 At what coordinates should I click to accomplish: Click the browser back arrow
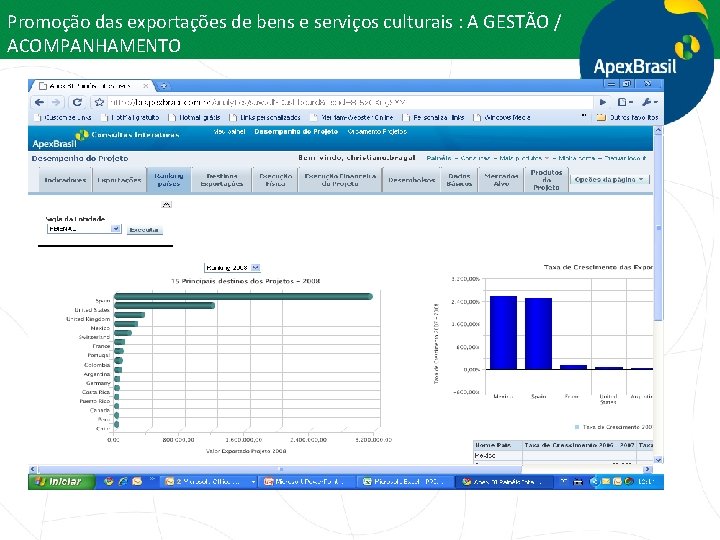tap(39, 102)
